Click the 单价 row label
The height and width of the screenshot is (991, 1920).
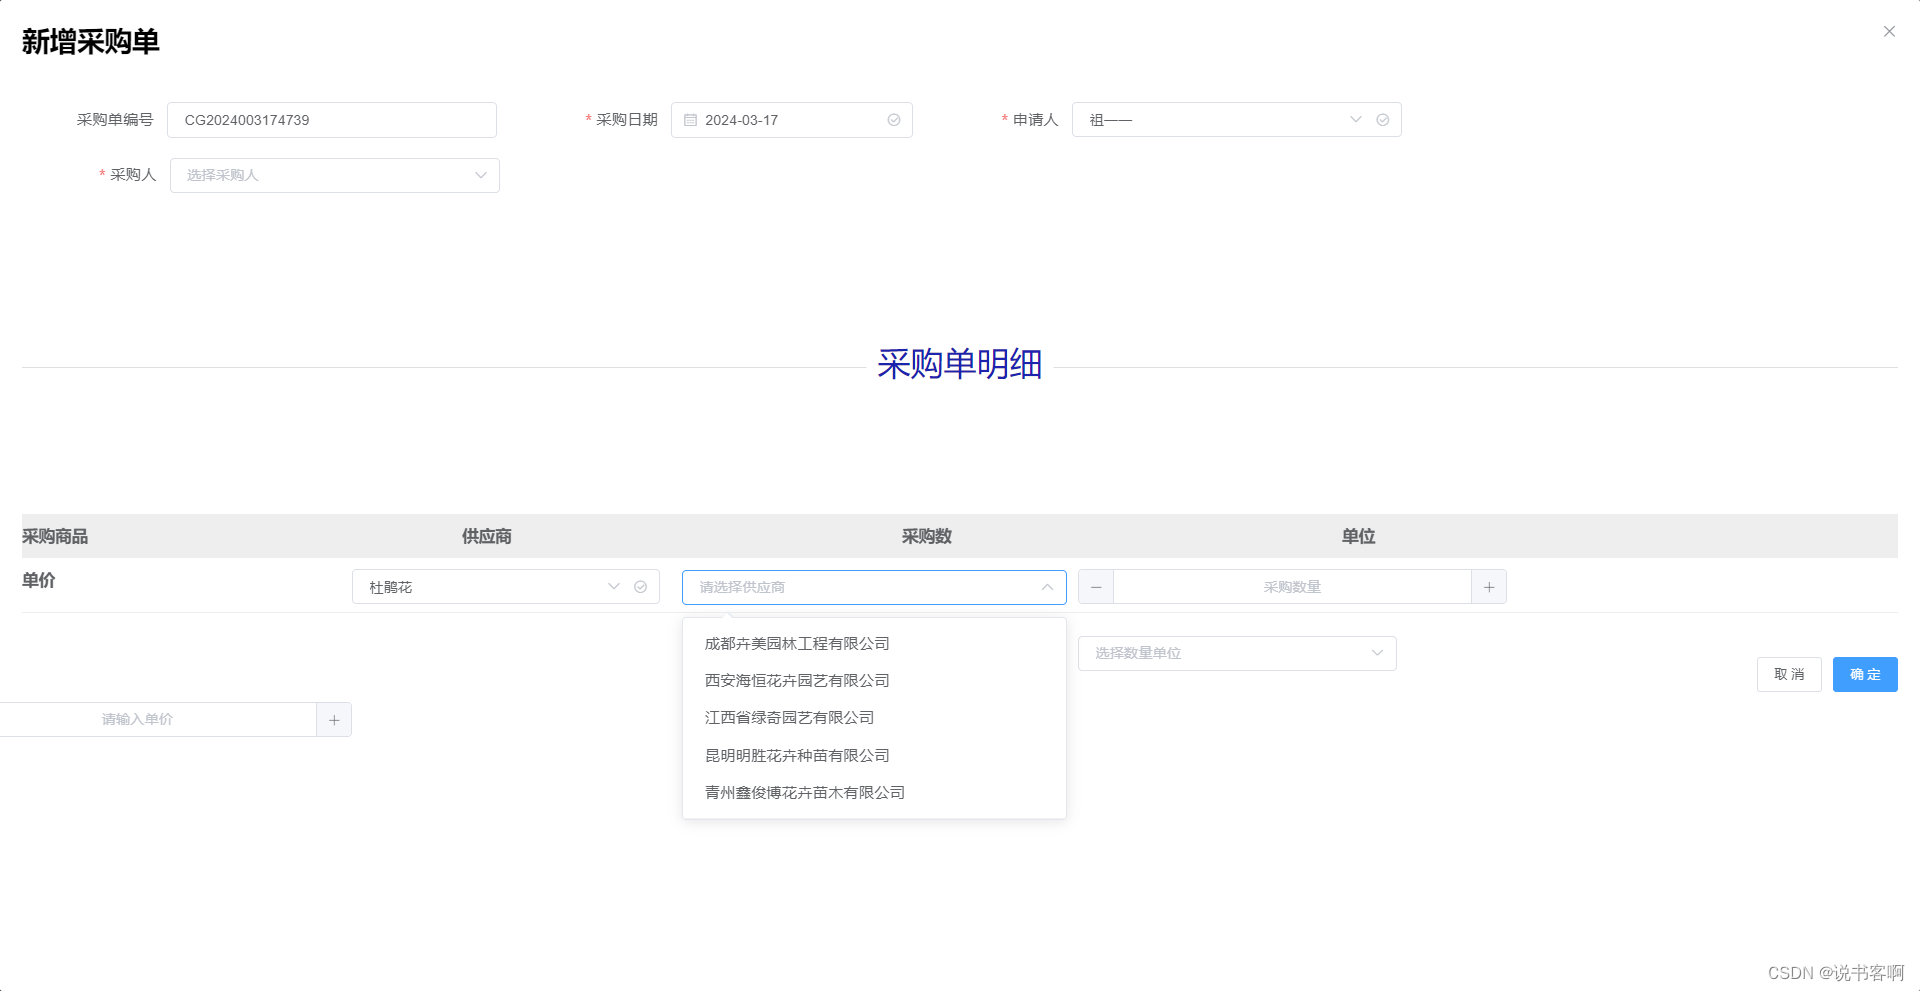[39, 581]
